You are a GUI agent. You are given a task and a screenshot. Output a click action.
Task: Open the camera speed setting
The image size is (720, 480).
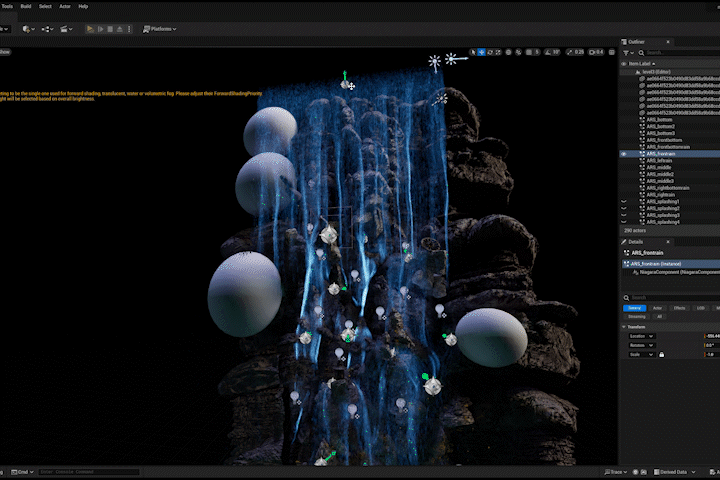click(x=596, y=52)
